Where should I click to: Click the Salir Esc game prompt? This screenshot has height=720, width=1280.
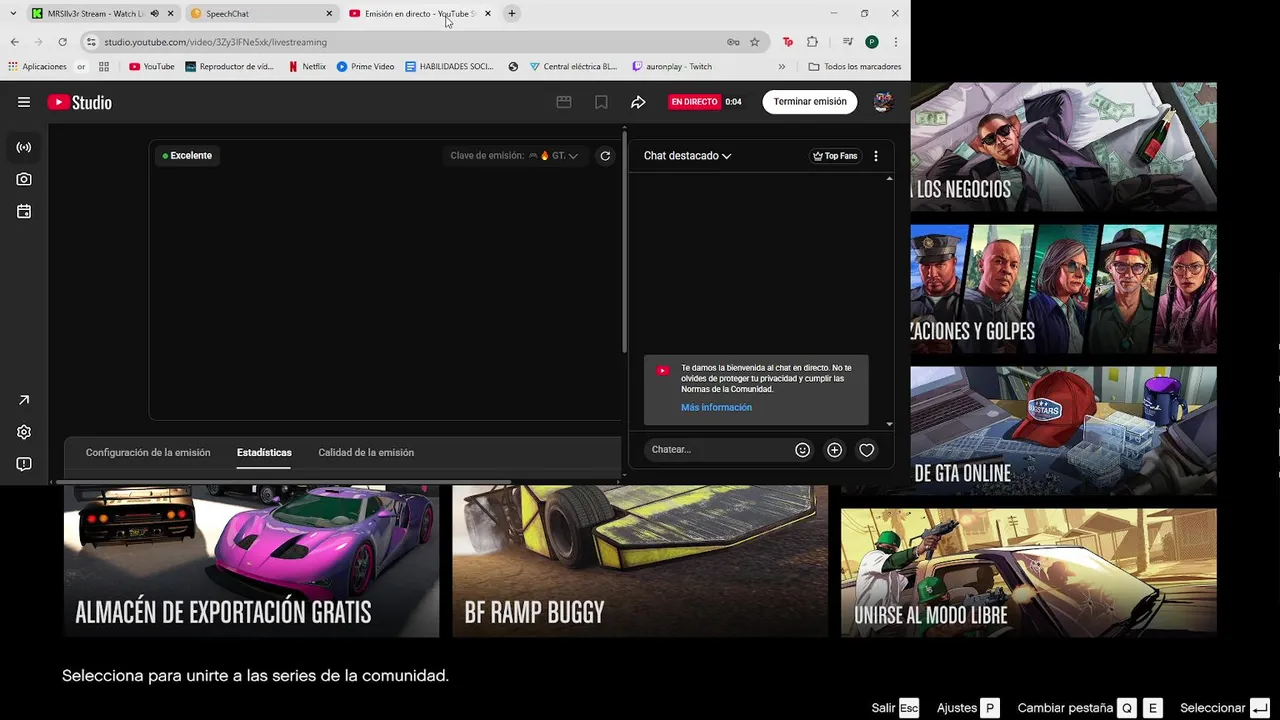[895, 708]
